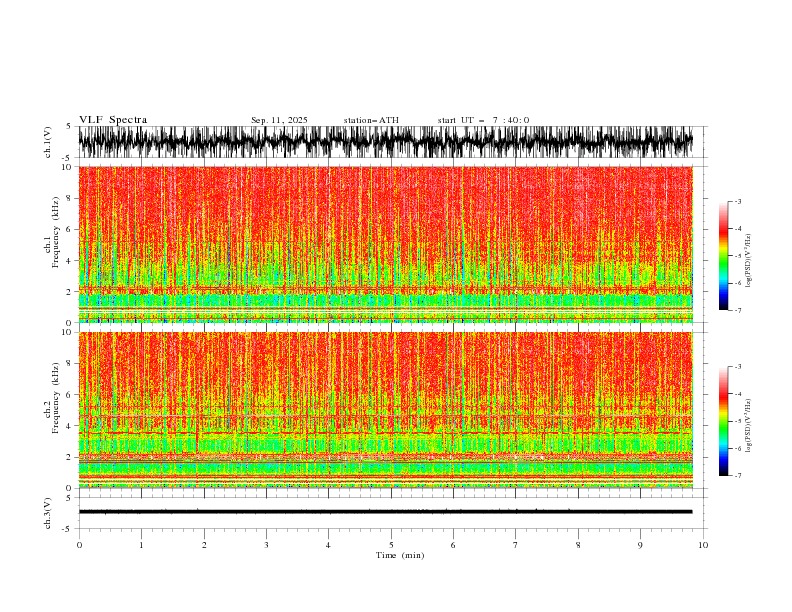Click the time axis tick label '10'
Screen dimensions: 792x612
pyautogui.click(x=703, y=545)
